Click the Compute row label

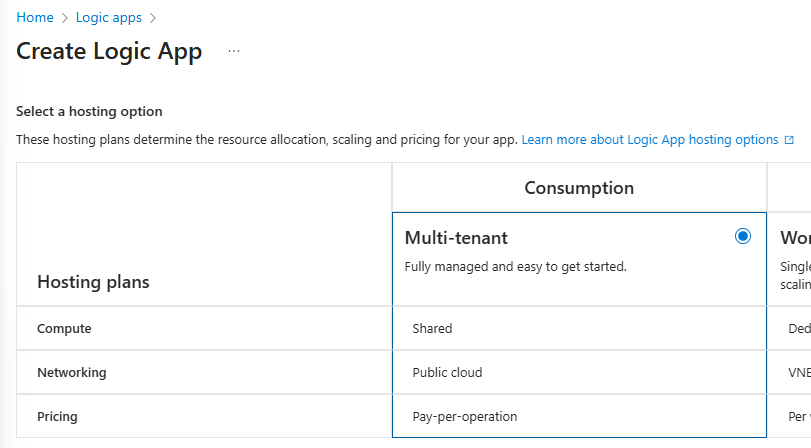pos(64,328)
